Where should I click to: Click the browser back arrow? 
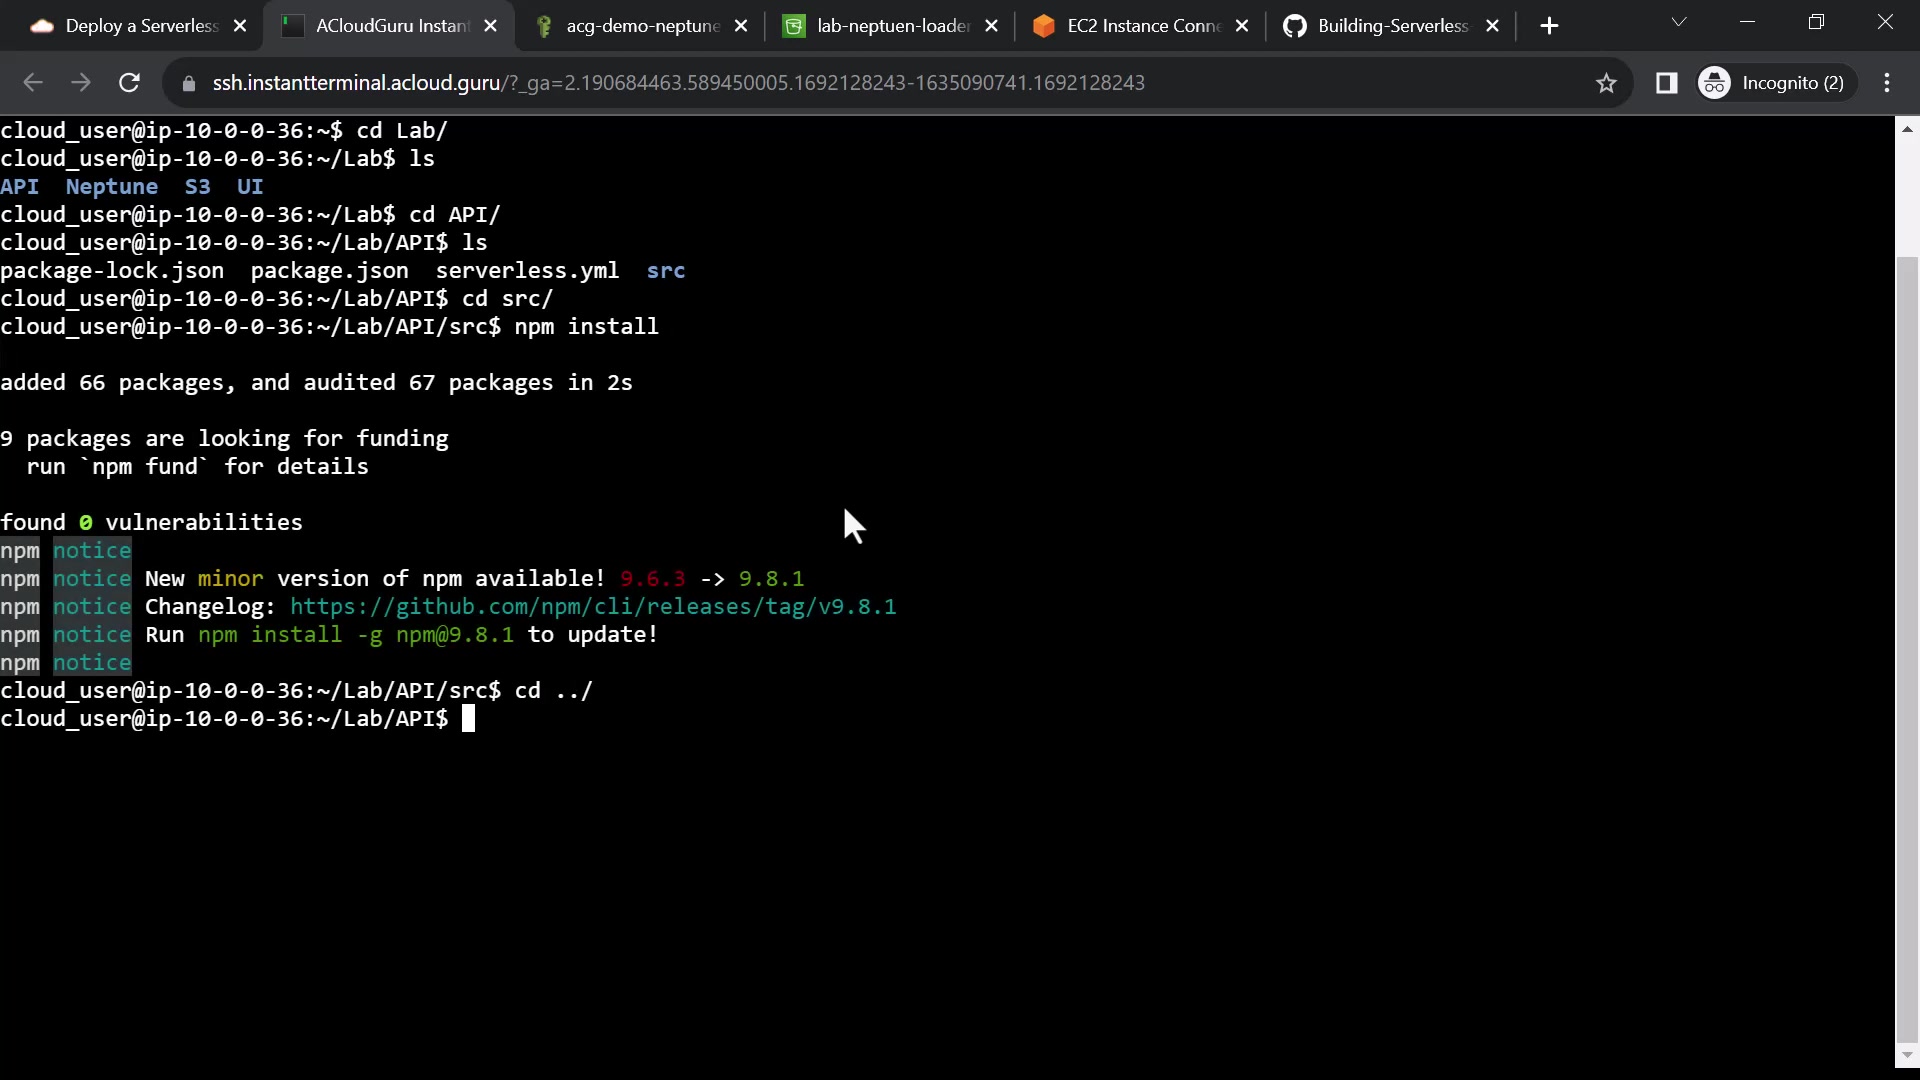(x=33, y=83)
